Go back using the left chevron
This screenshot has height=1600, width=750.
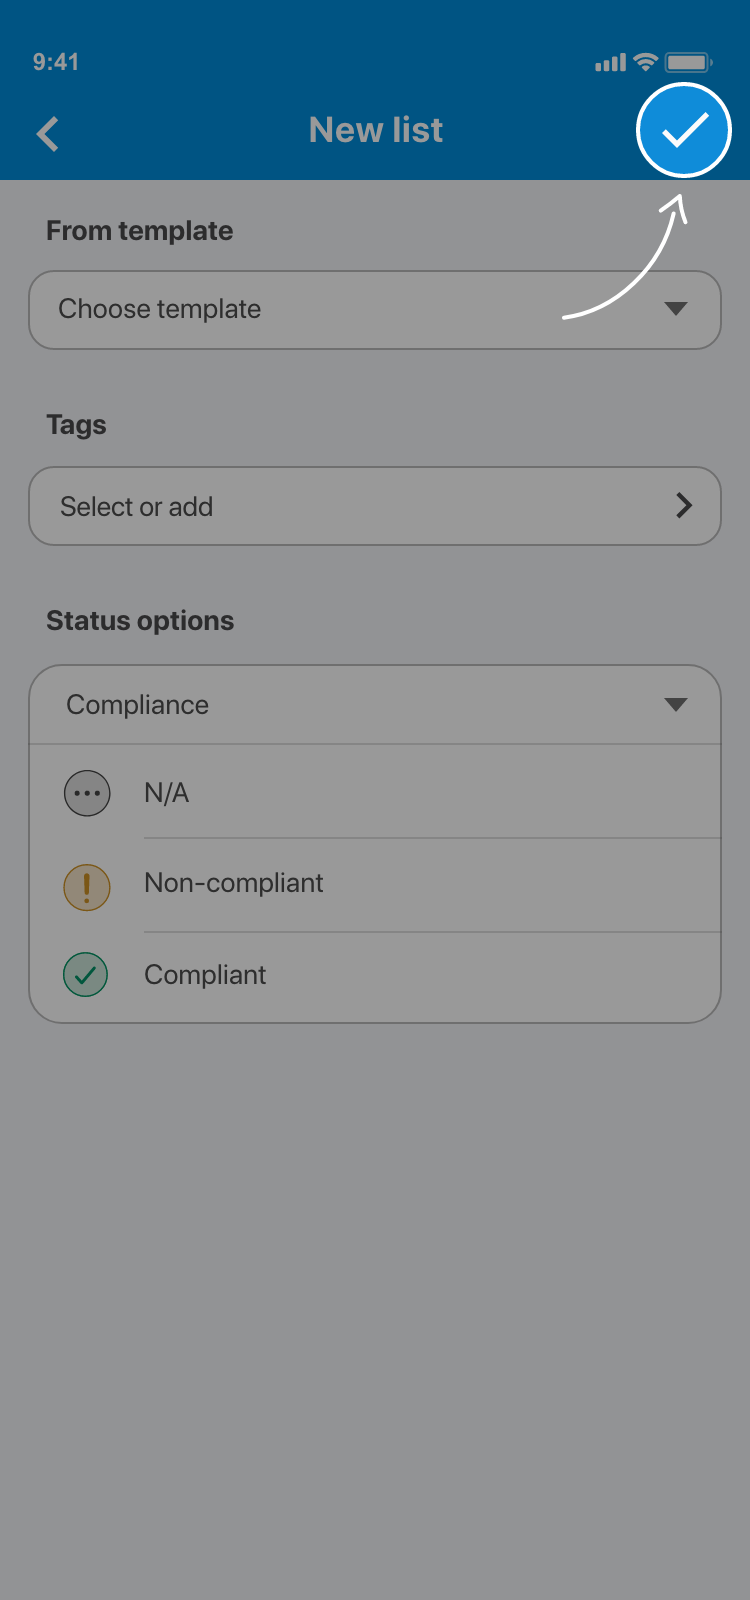pyautogui.click(x=48, y=133)
